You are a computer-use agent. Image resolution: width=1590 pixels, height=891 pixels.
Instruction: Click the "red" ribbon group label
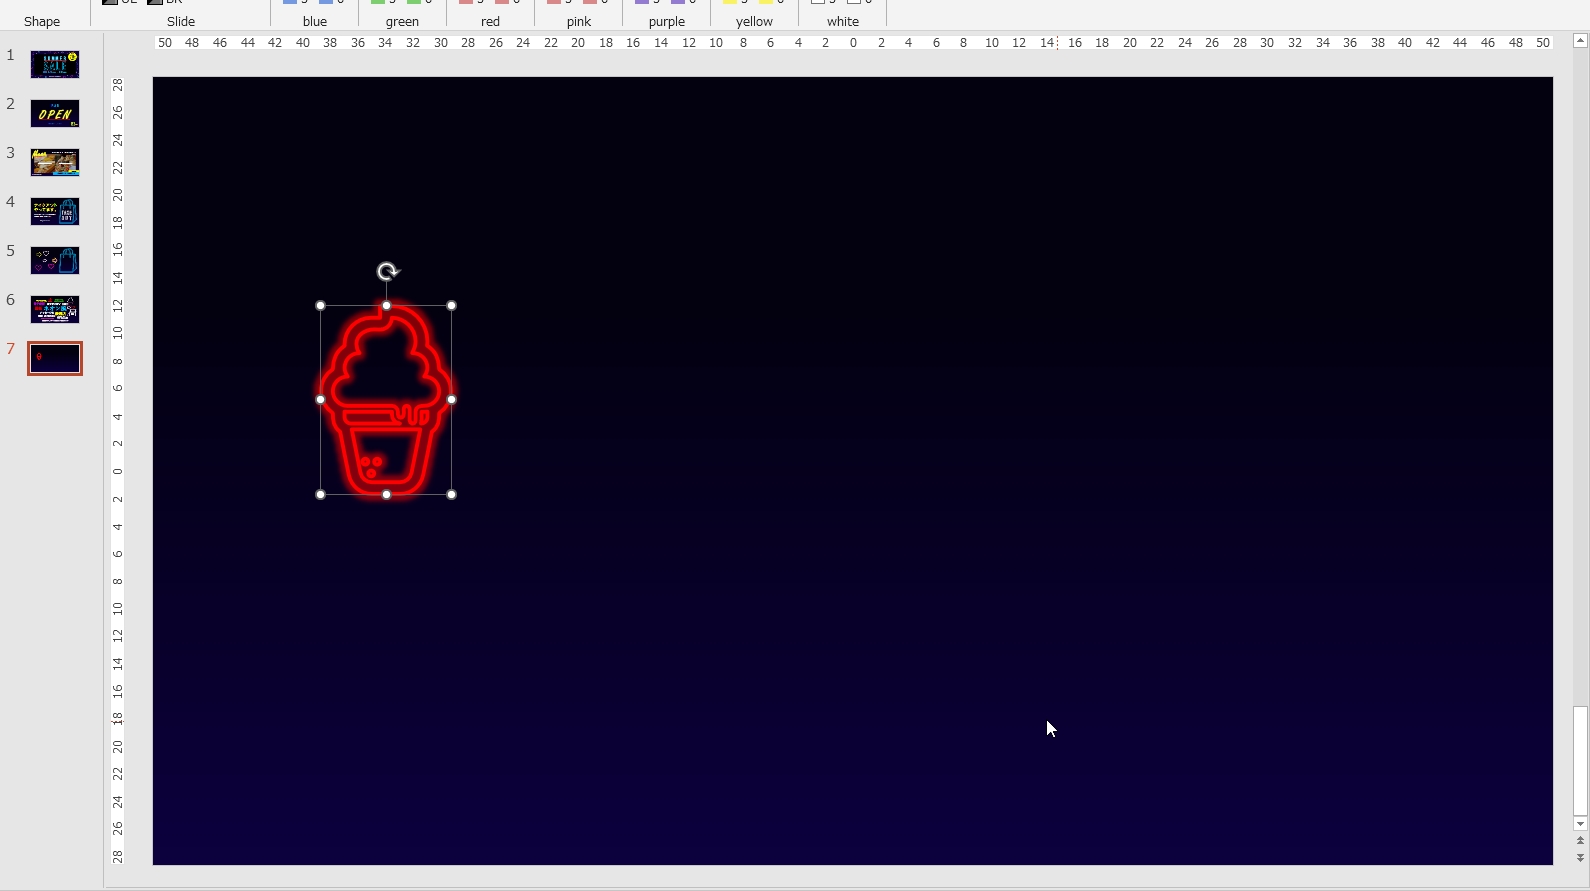(x=490, y=21)
